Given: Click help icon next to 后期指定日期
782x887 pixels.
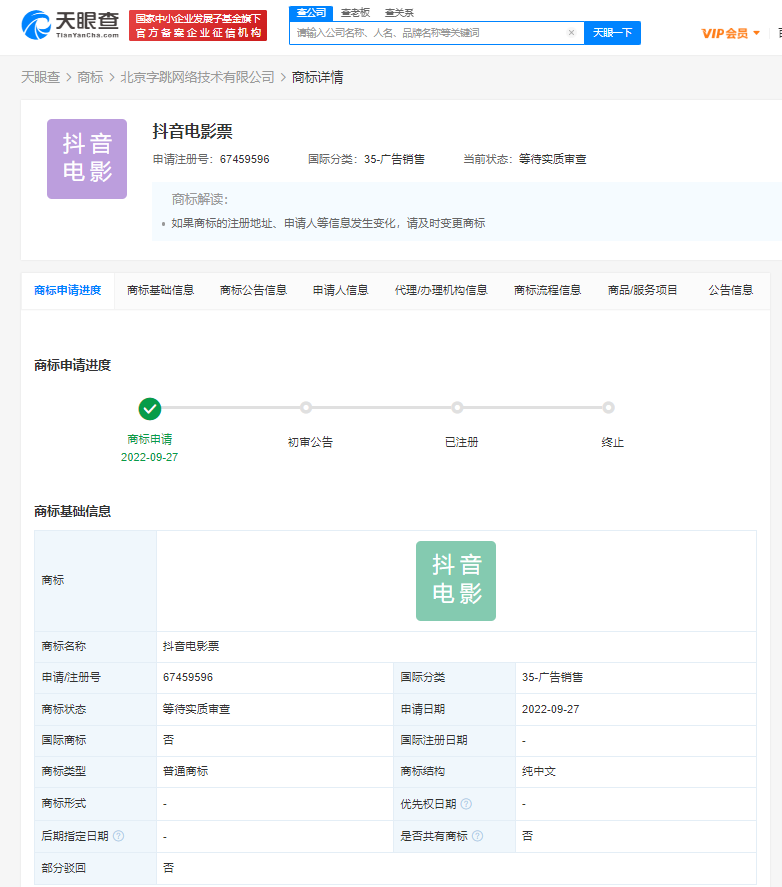Looking at the screenshot, I should [x=119, y=836].
